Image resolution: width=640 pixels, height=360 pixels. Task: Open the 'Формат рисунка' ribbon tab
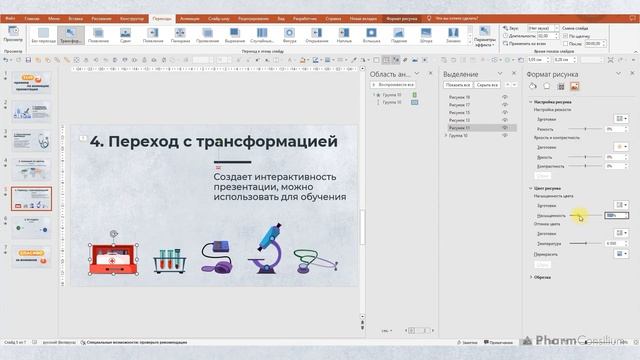click(401, 18)
